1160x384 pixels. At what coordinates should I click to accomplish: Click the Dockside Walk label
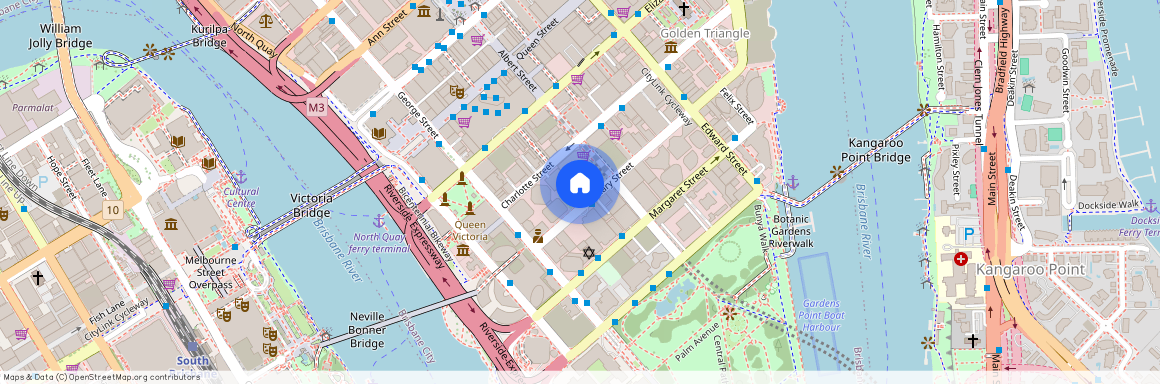(1108, 205)
